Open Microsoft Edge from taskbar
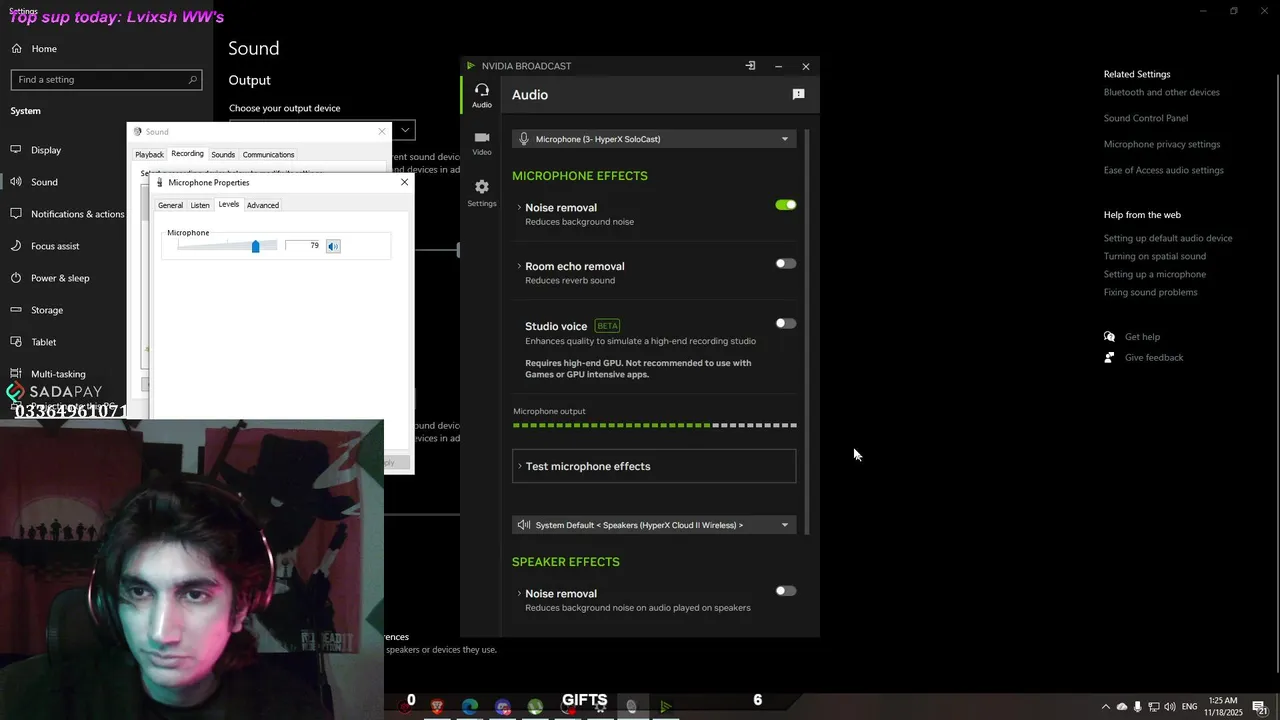Screen dimensions: 1280x720 click(x=470, y=707)
